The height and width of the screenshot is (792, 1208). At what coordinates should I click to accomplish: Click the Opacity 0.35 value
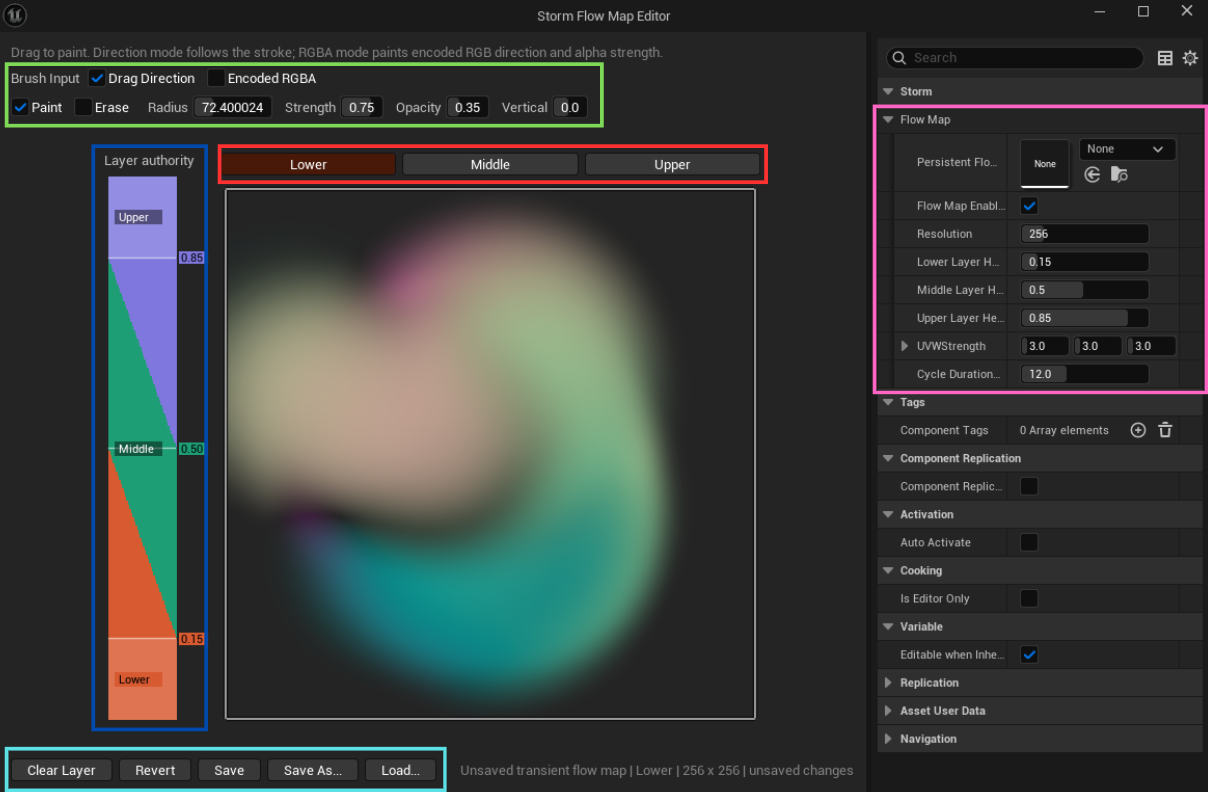click(x=467, y=107)
